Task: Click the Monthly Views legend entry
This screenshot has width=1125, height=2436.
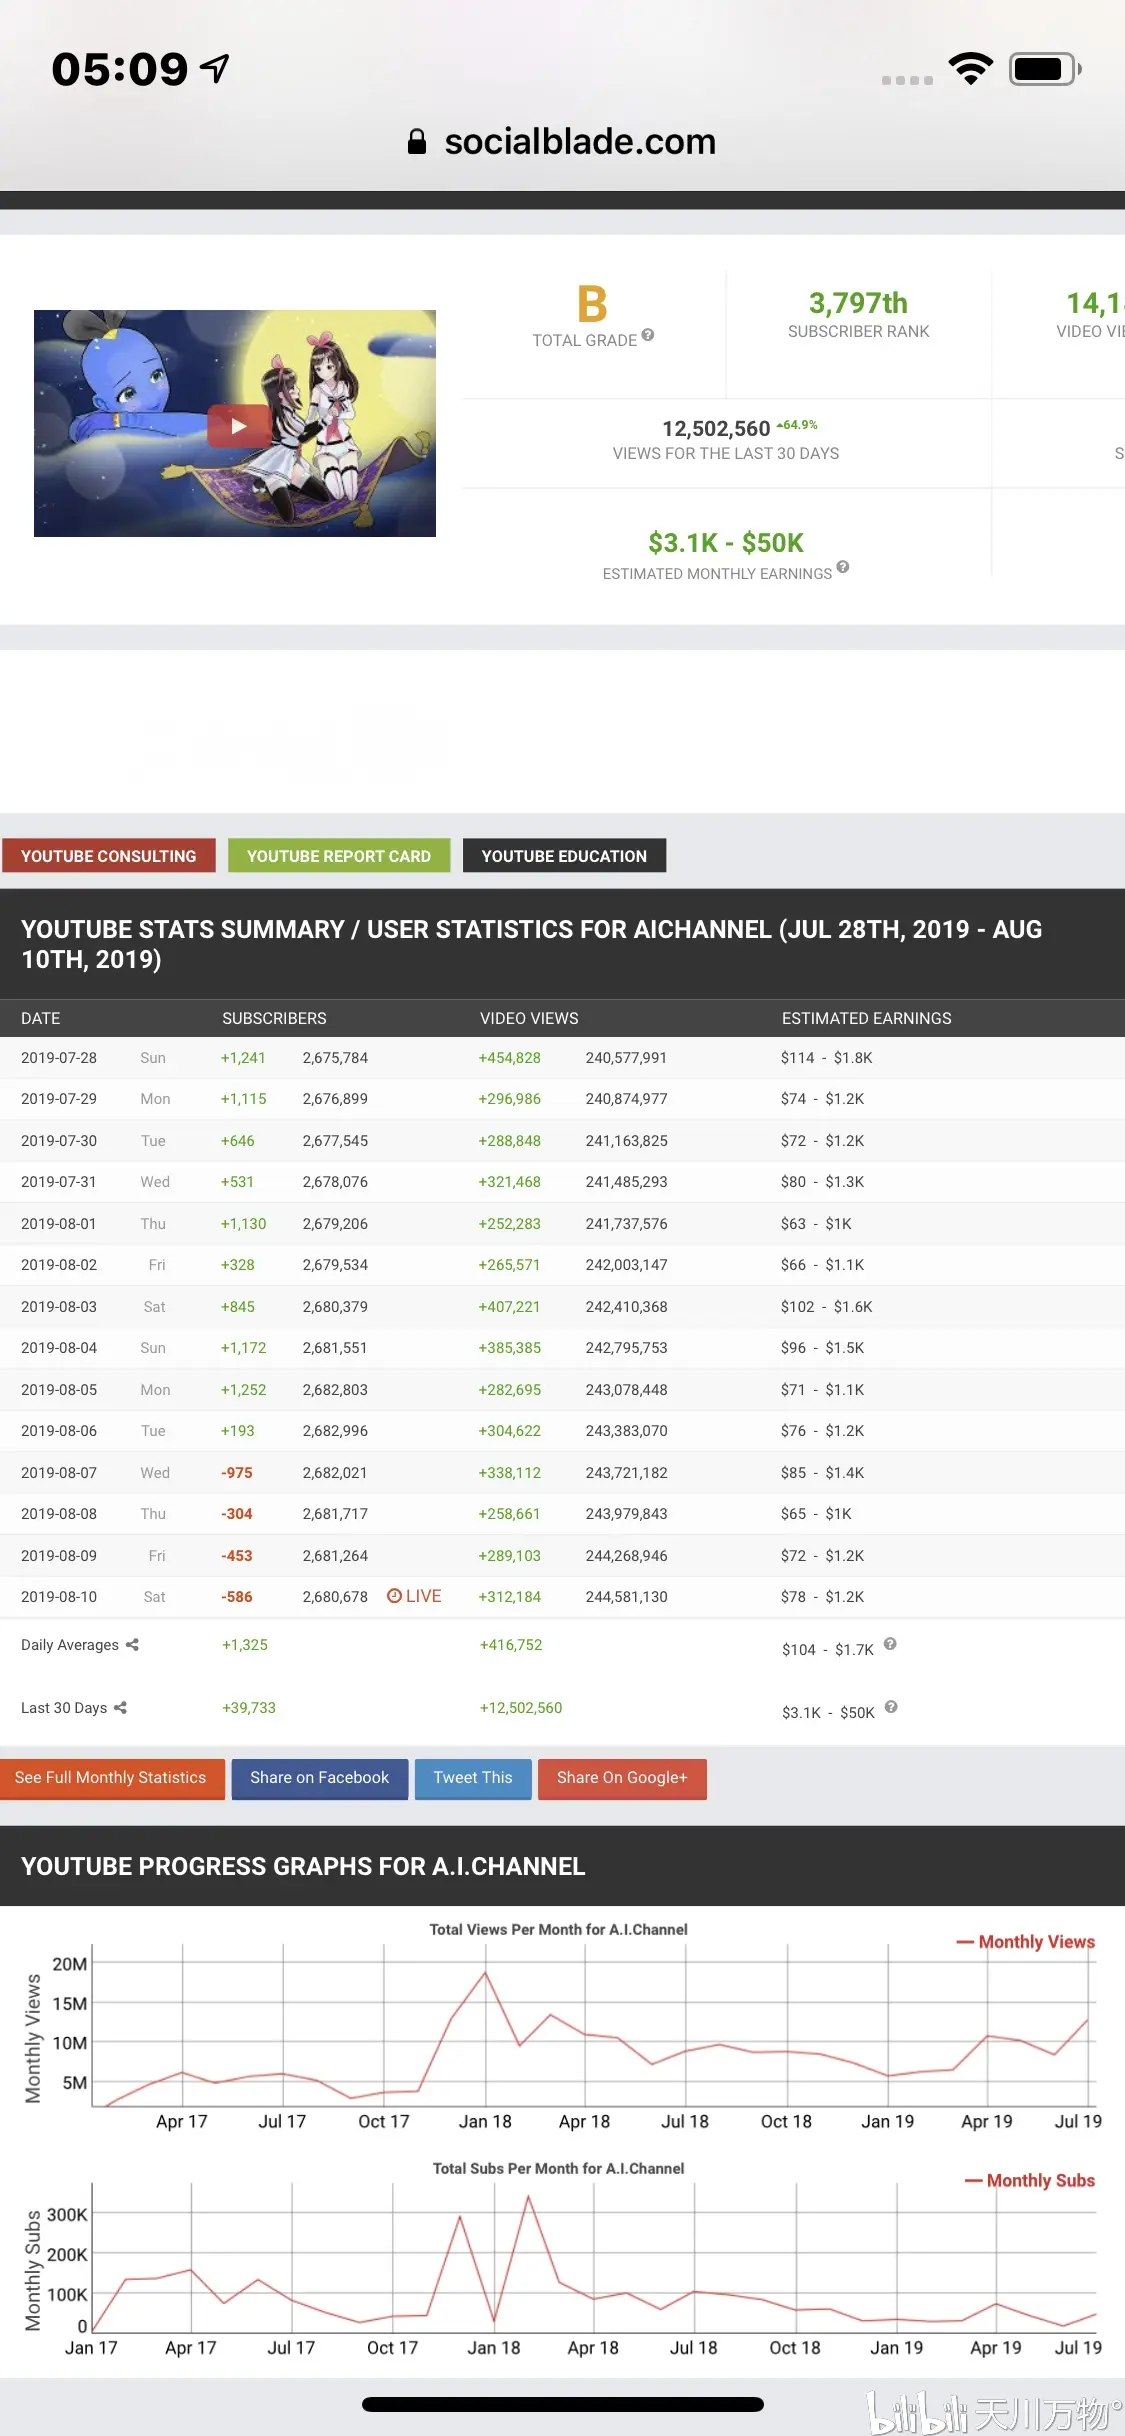Action: click(1026, 1941)
